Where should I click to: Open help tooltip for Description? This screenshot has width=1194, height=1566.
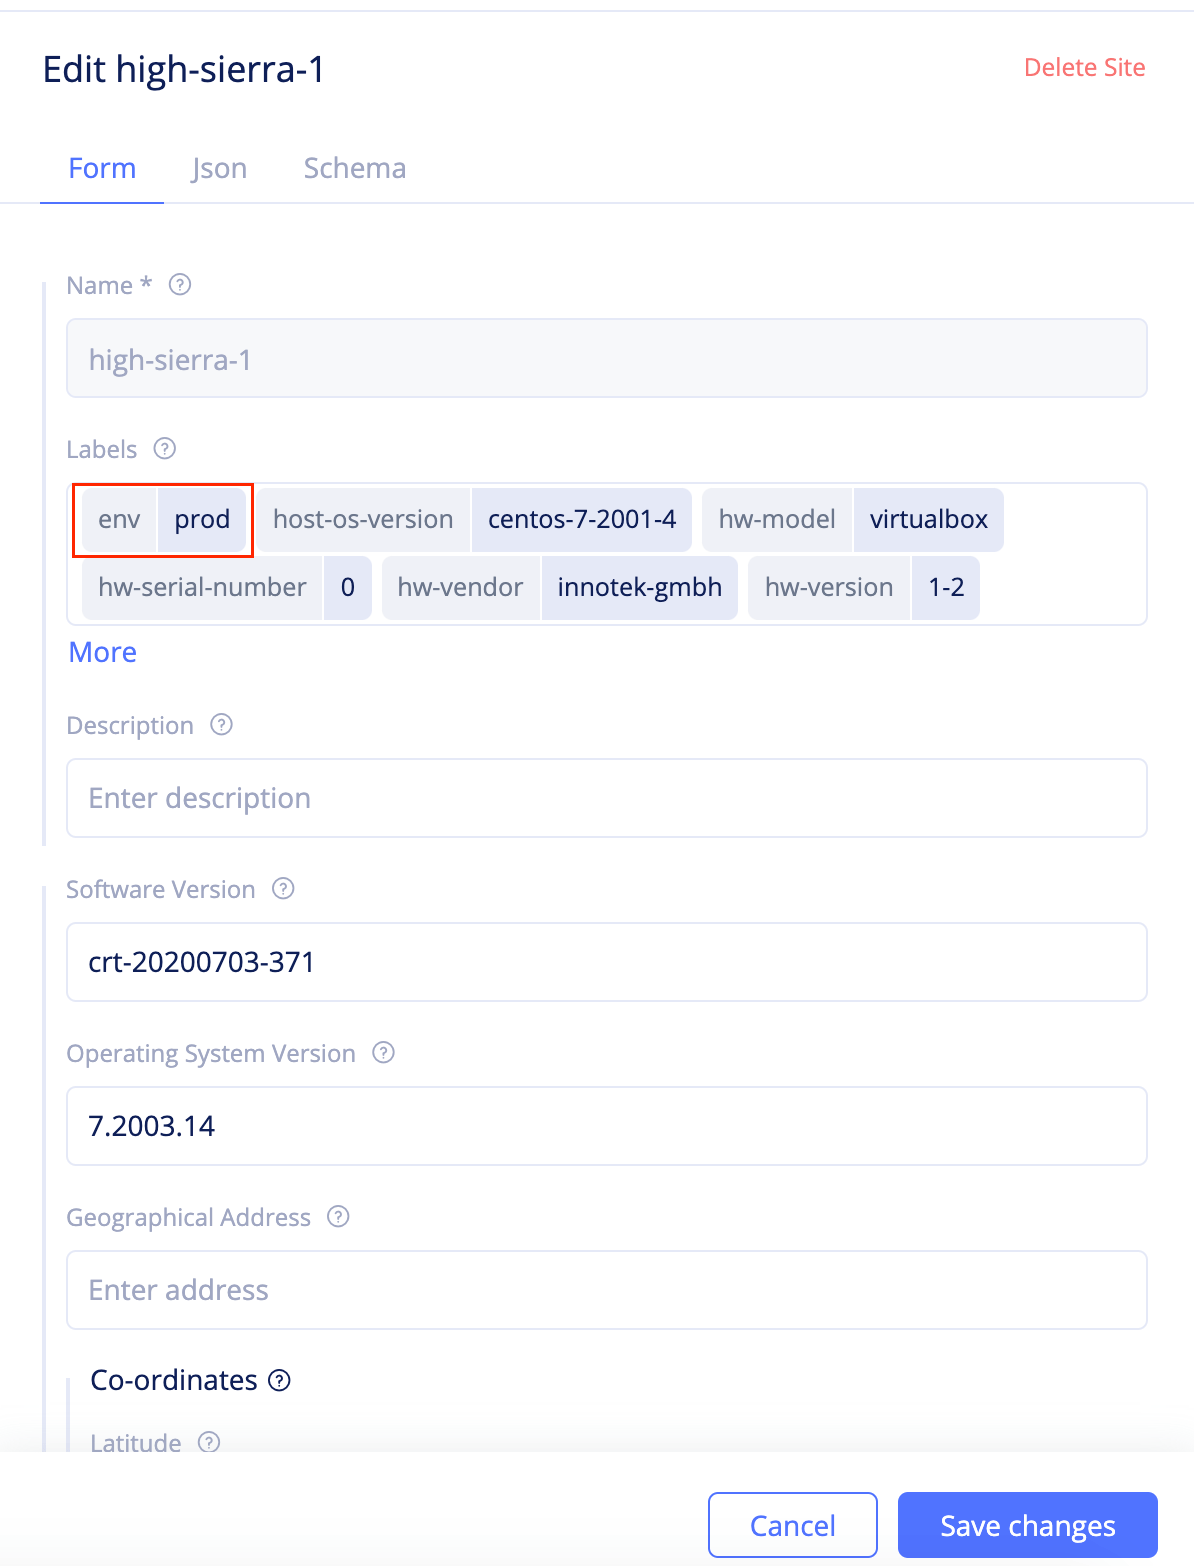[x=221, y=725]
